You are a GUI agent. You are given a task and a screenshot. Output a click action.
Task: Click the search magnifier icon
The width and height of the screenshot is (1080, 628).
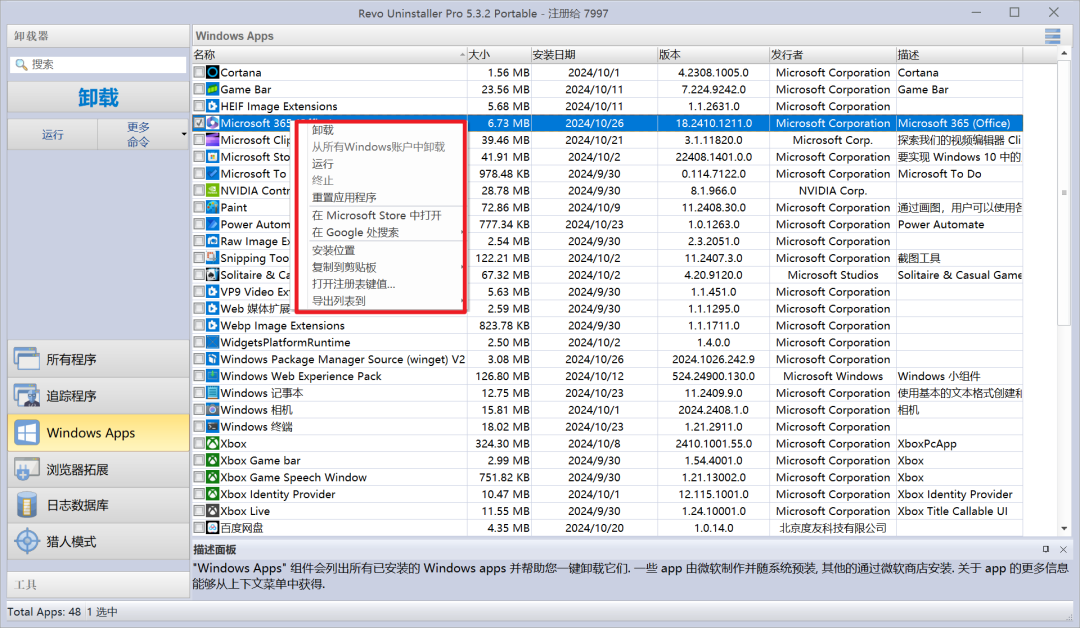coord(21,64)
